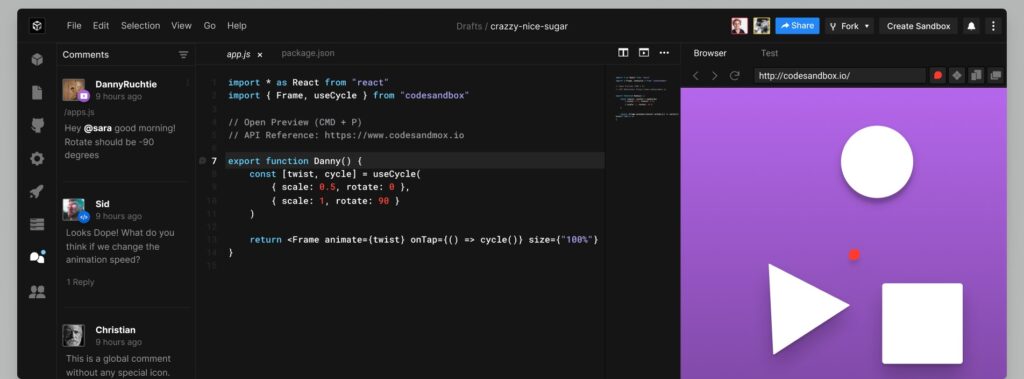Open the View menu
This screenshot has width=1024, height=379.
coord(182,25)
